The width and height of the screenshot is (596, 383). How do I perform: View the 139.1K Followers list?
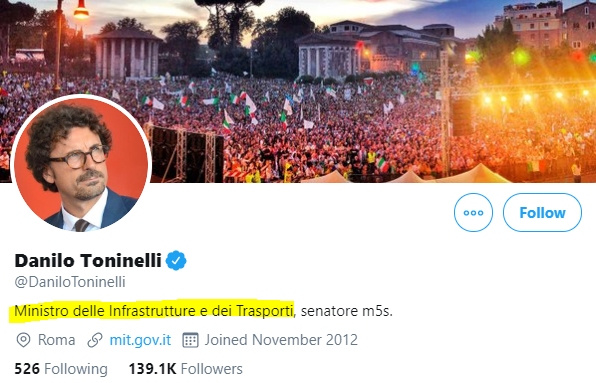point(185,369)
